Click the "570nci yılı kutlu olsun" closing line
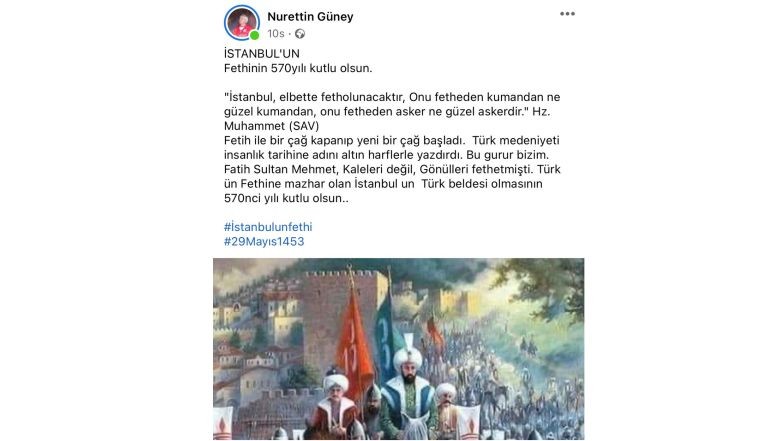 click(286, 198)
